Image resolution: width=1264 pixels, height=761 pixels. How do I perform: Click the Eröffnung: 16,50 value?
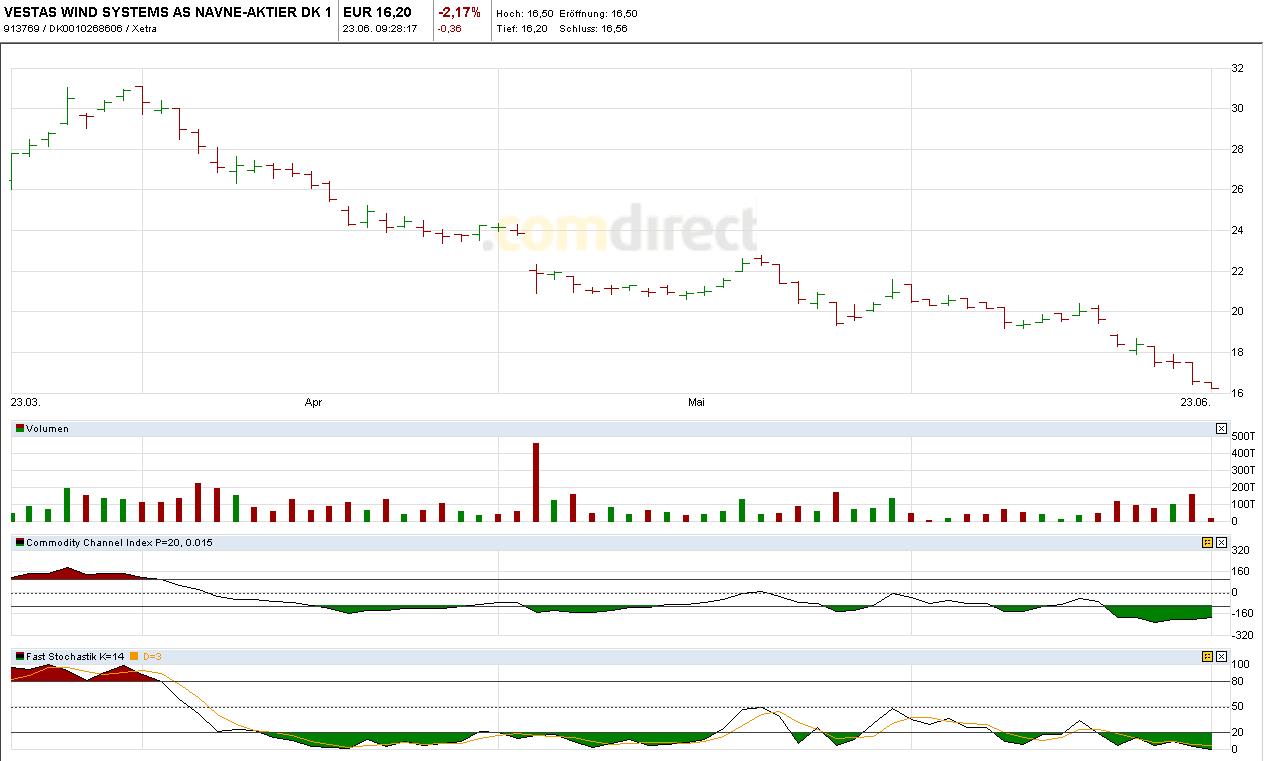[598, 14]
